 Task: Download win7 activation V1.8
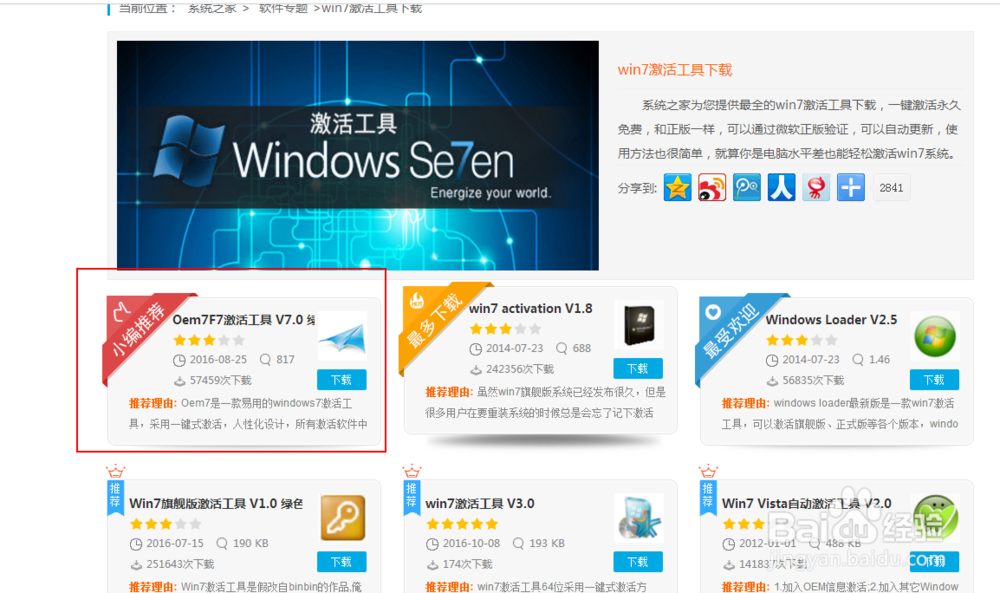[x=638, y=369]
